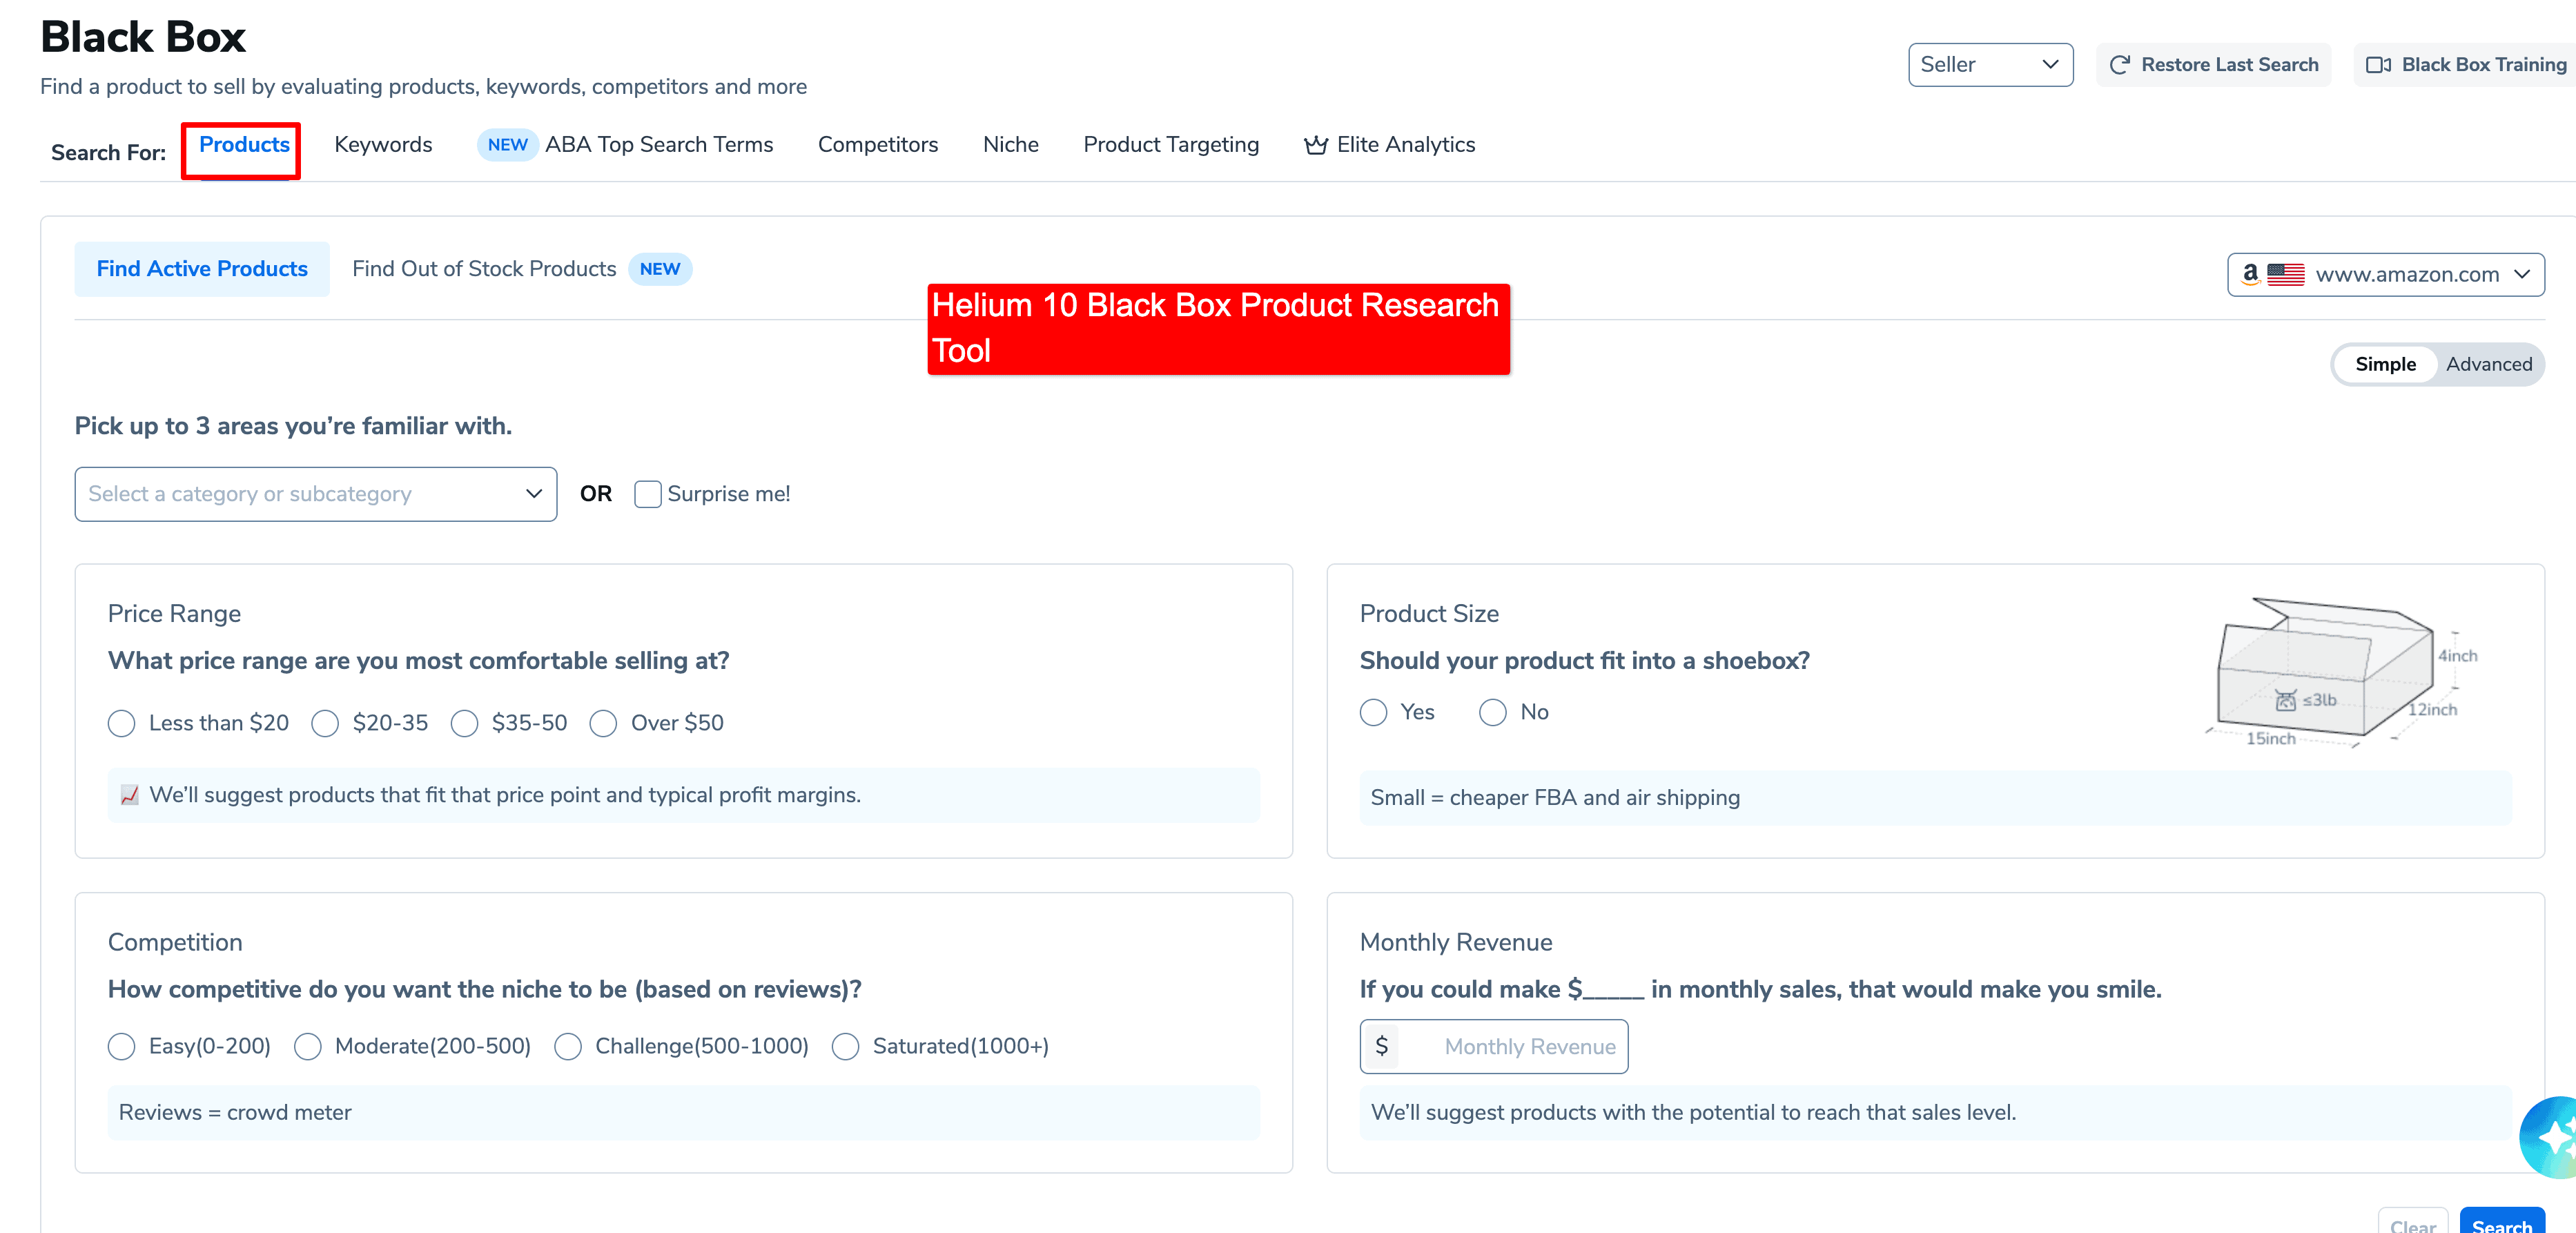
Task: Select Find Active Products tab
Action: pos(202,269)
